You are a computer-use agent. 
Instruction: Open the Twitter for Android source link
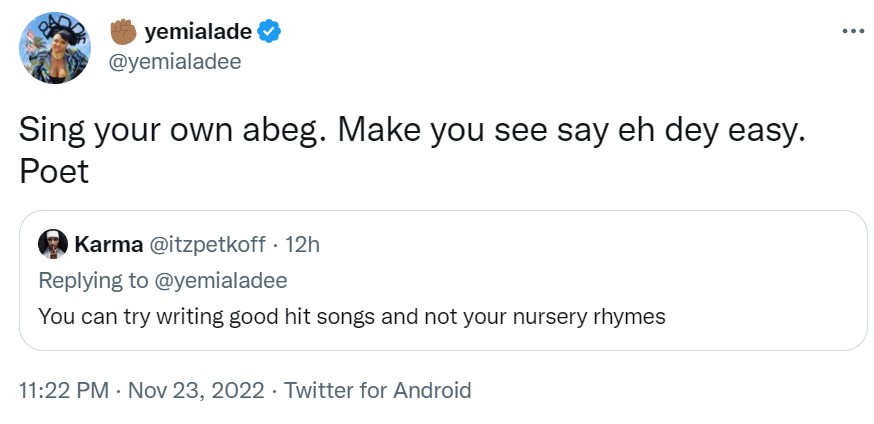tap(378, 390)
